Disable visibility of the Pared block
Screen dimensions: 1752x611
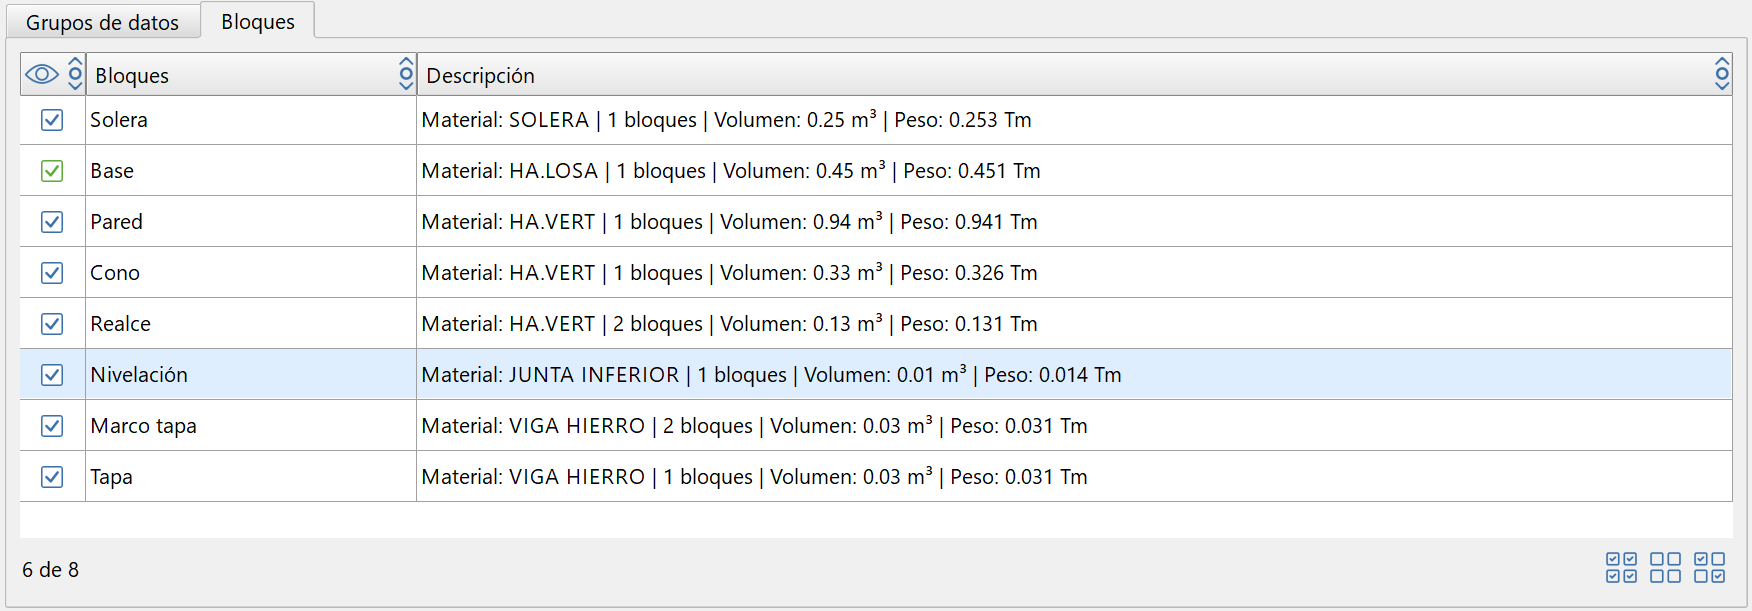point(52,222)
